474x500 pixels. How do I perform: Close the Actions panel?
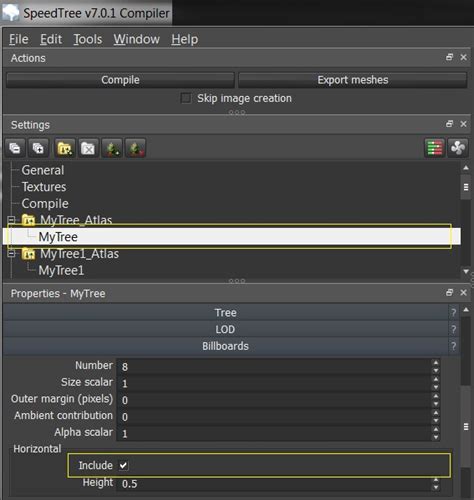(463, 57)
